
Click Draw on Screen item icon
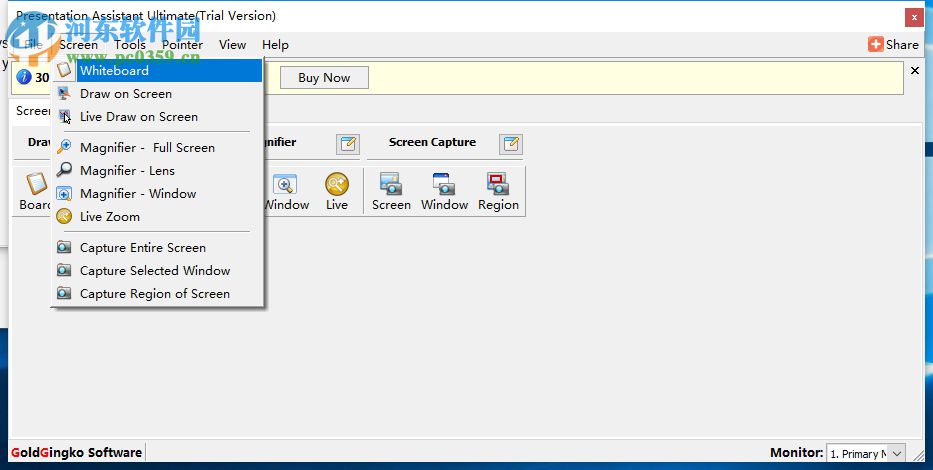coord(64,93)
